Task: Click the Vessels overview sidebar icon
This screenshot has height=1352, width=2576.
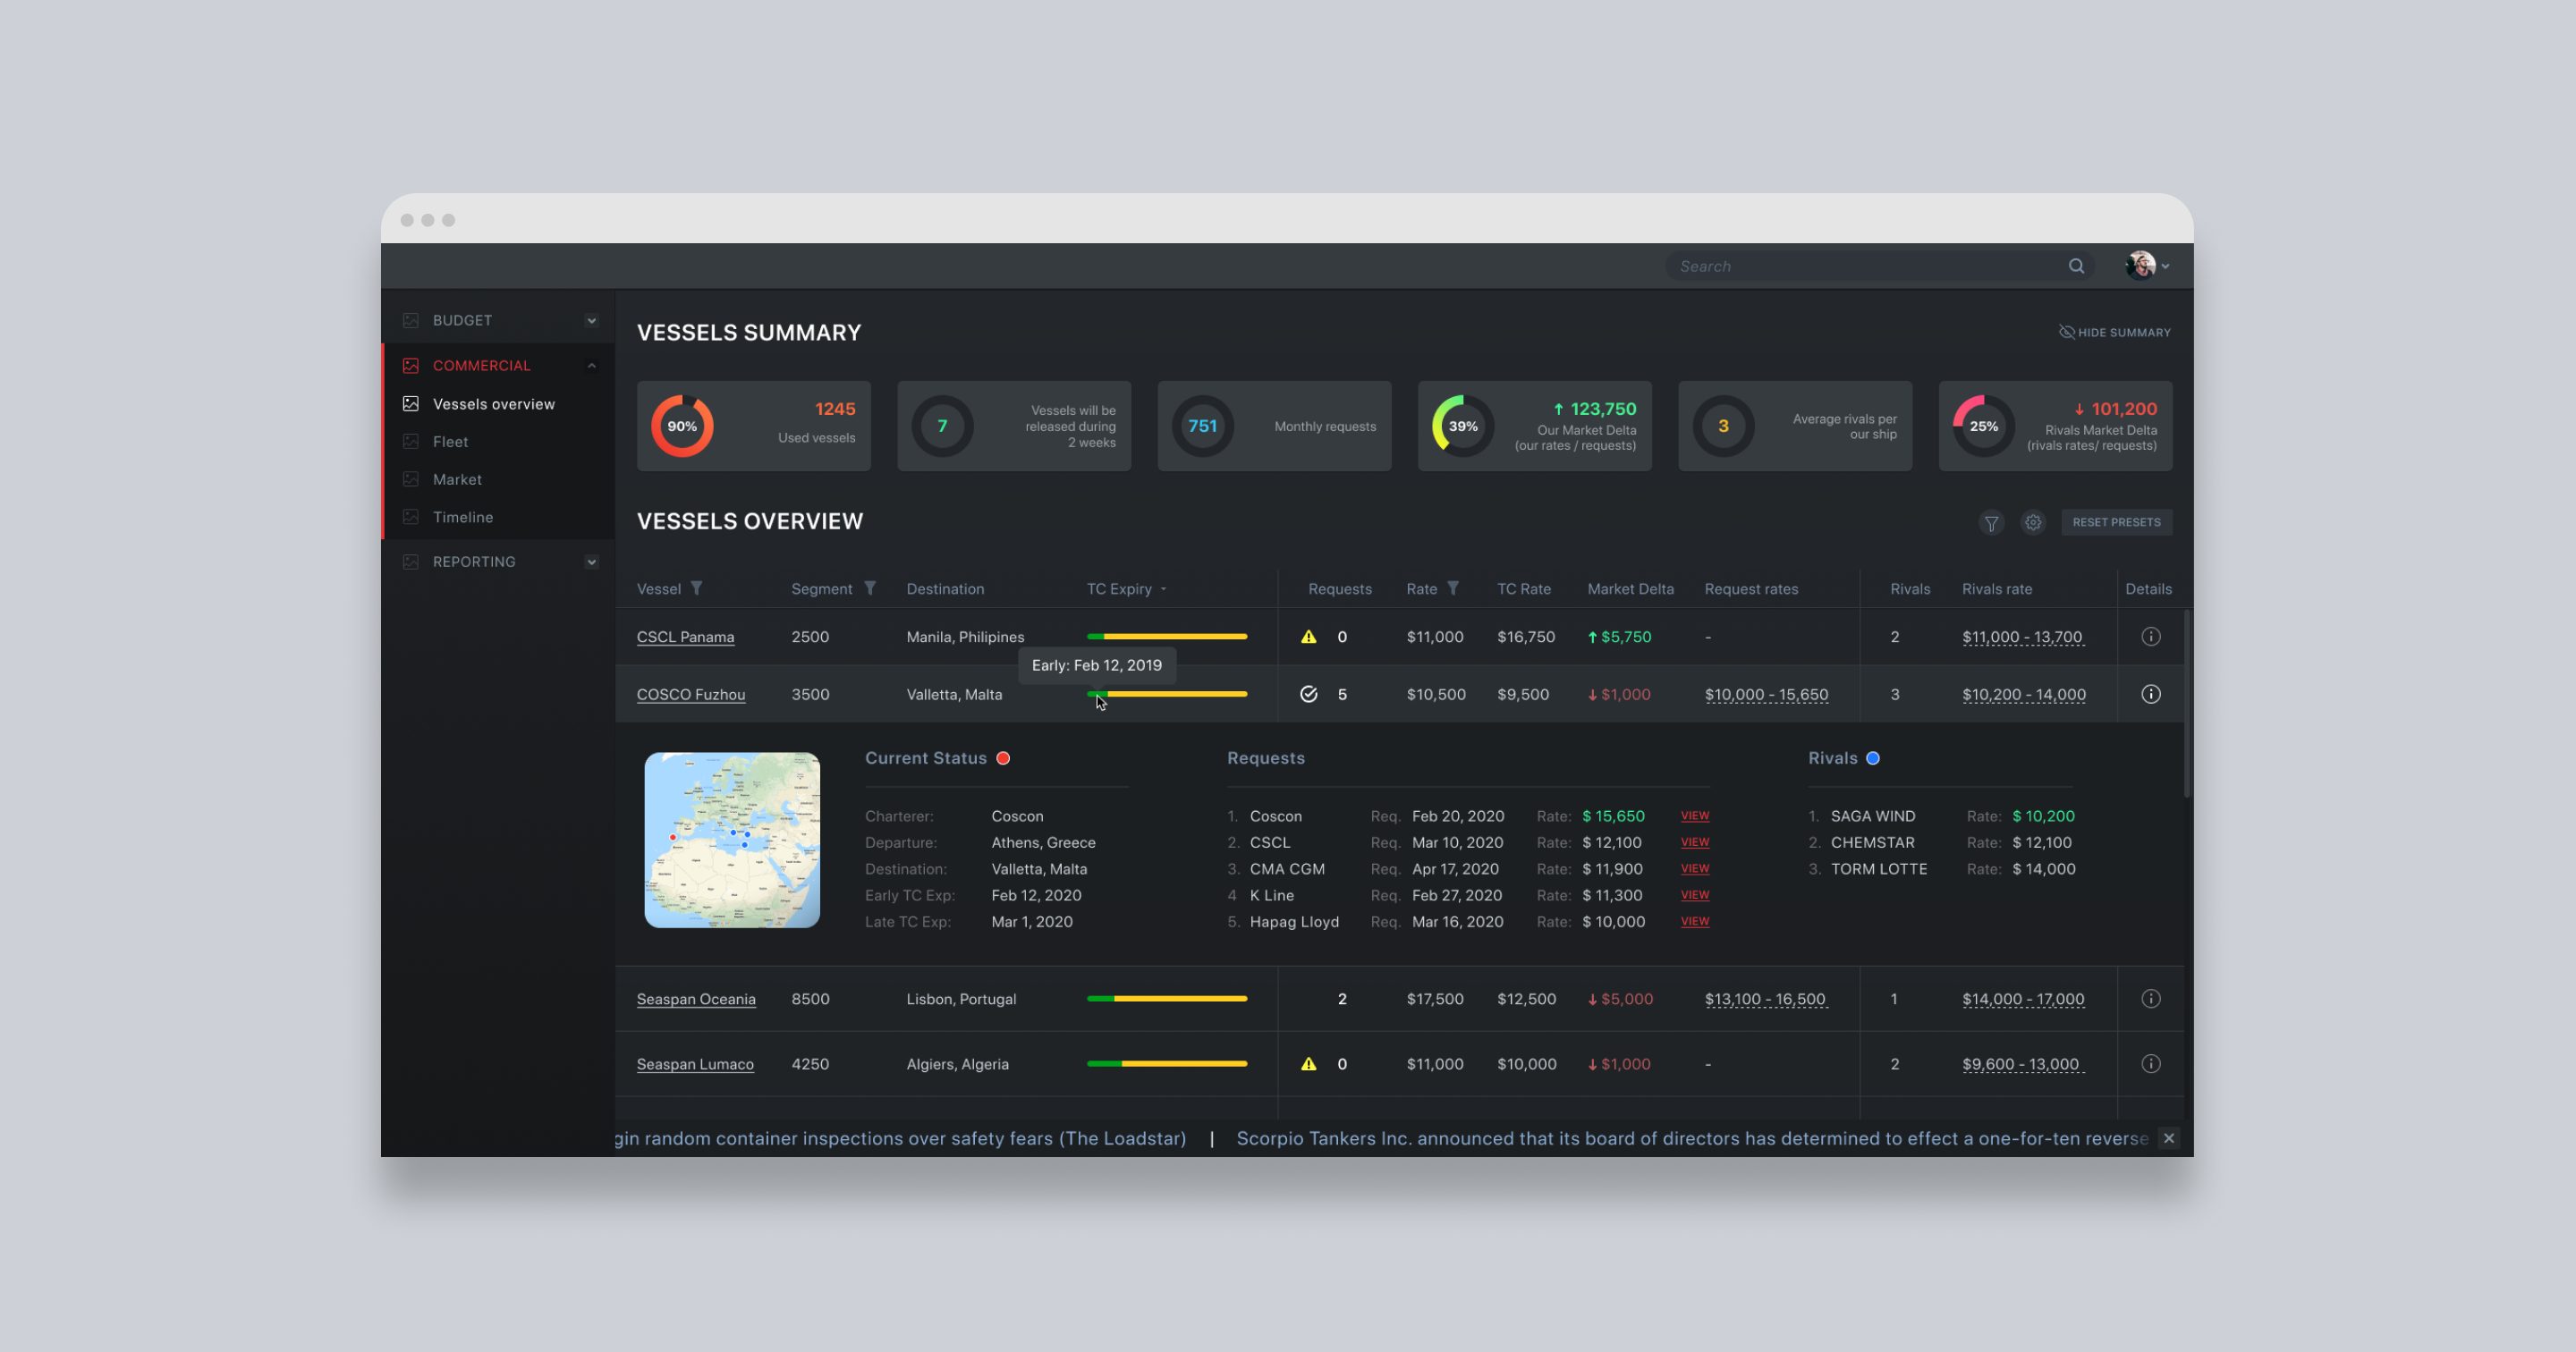Action: tap(411, 403)
